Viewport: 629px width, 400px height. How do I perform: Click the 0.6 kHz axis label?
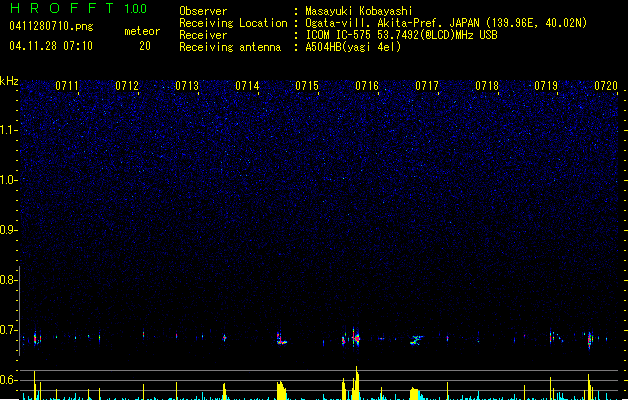(x=8, y=380)
